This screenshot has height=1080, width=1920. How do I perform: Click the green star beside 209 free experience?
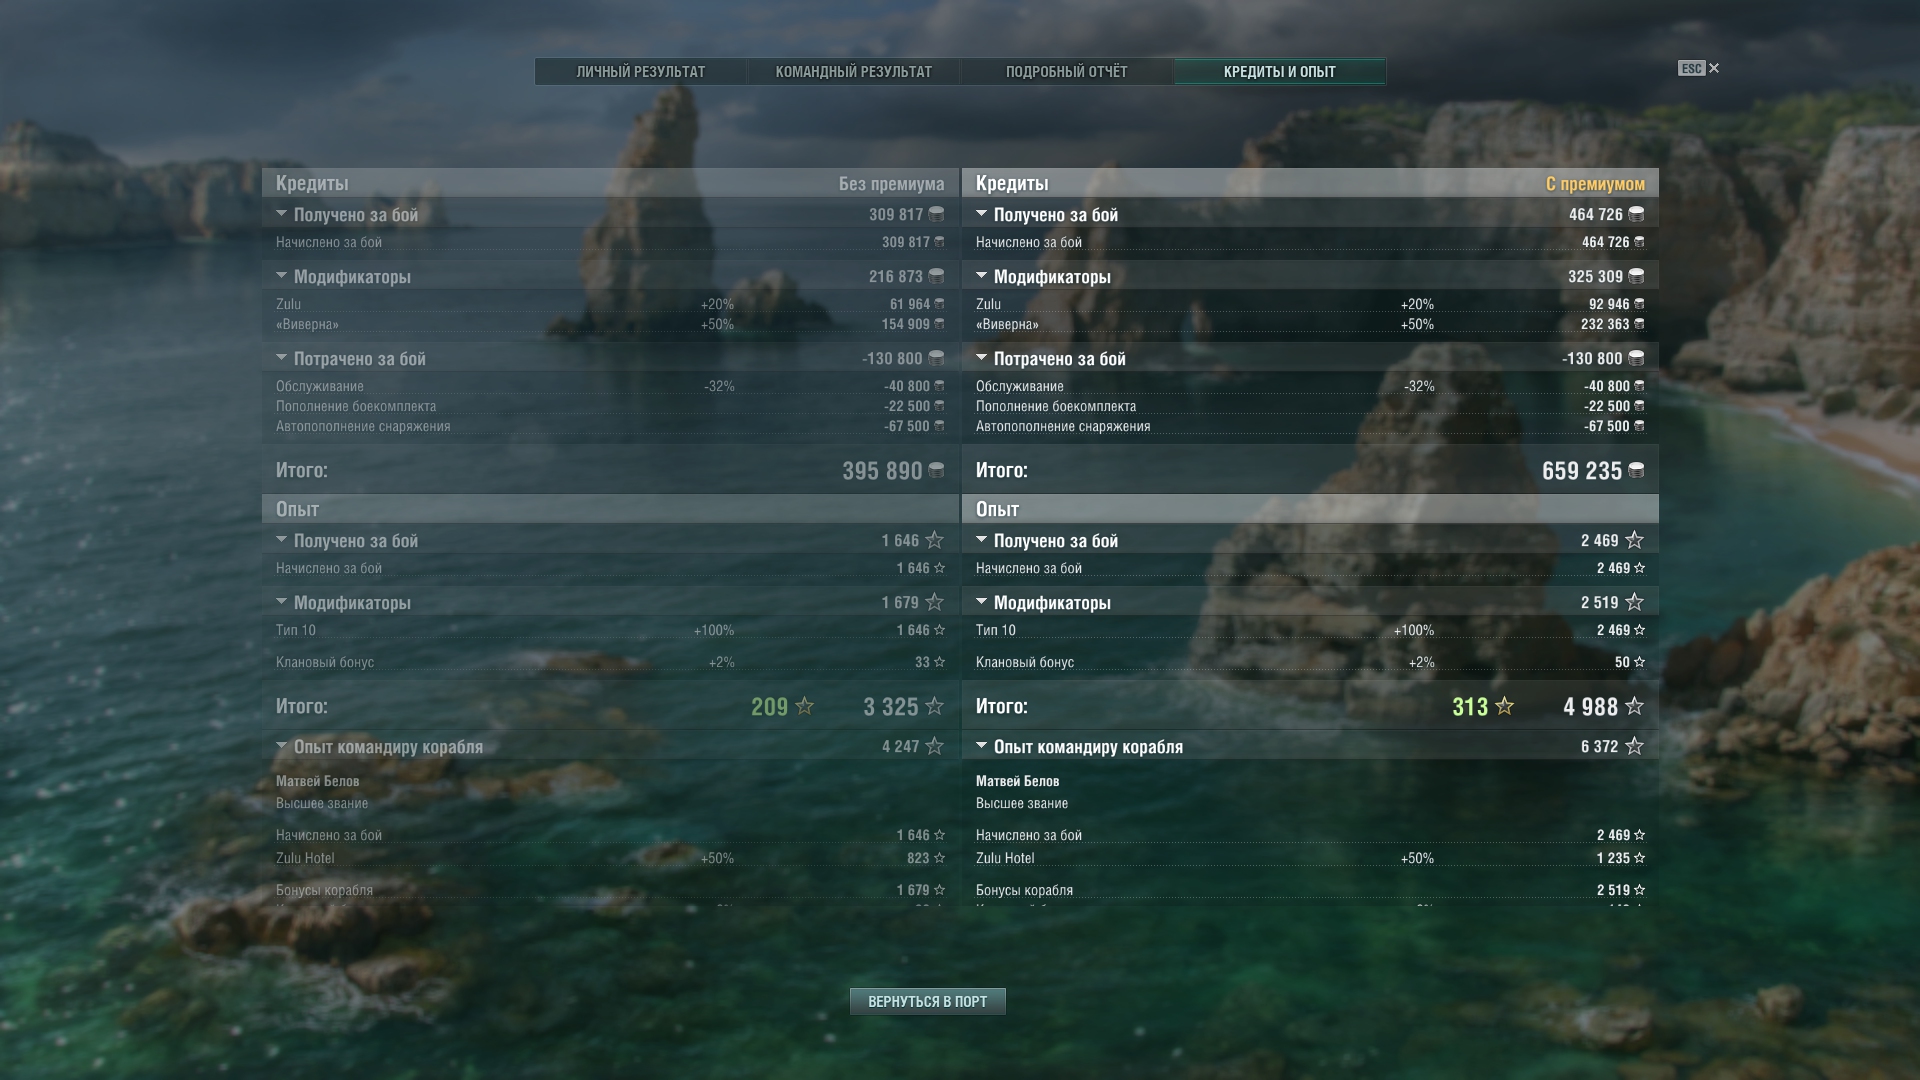pos(804,706)
